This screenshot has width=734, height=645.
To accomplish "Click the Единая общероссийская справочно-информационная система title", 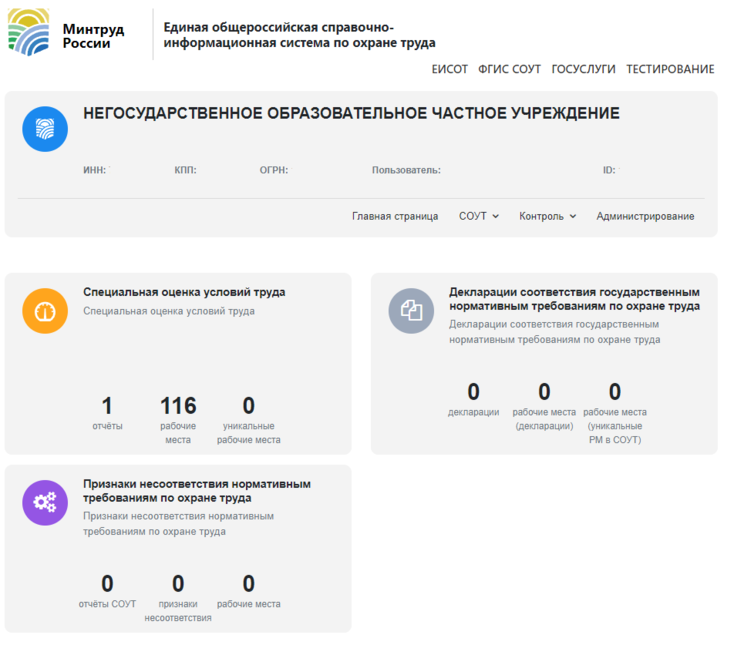I will pyautogui.click(x=299, y=35).
